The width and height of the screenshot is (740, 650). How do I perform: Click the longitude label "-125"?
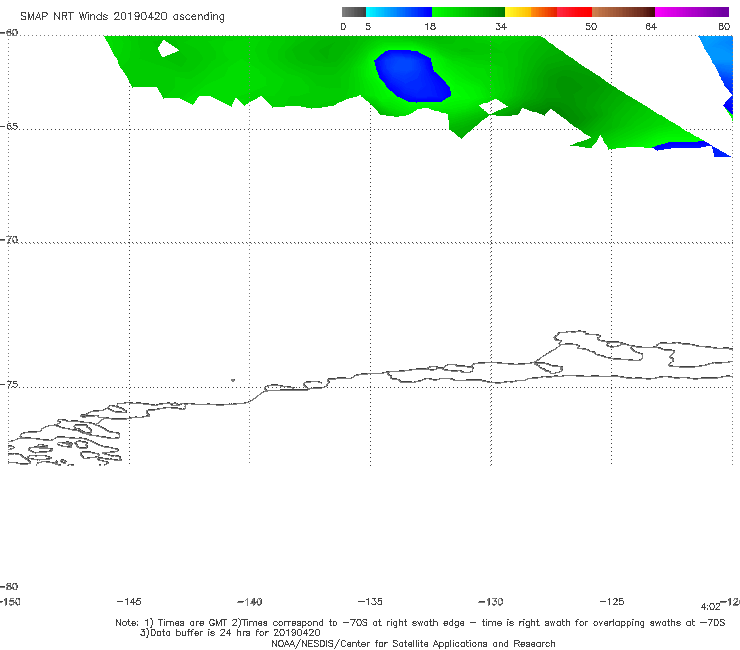[x=612, y=602]
